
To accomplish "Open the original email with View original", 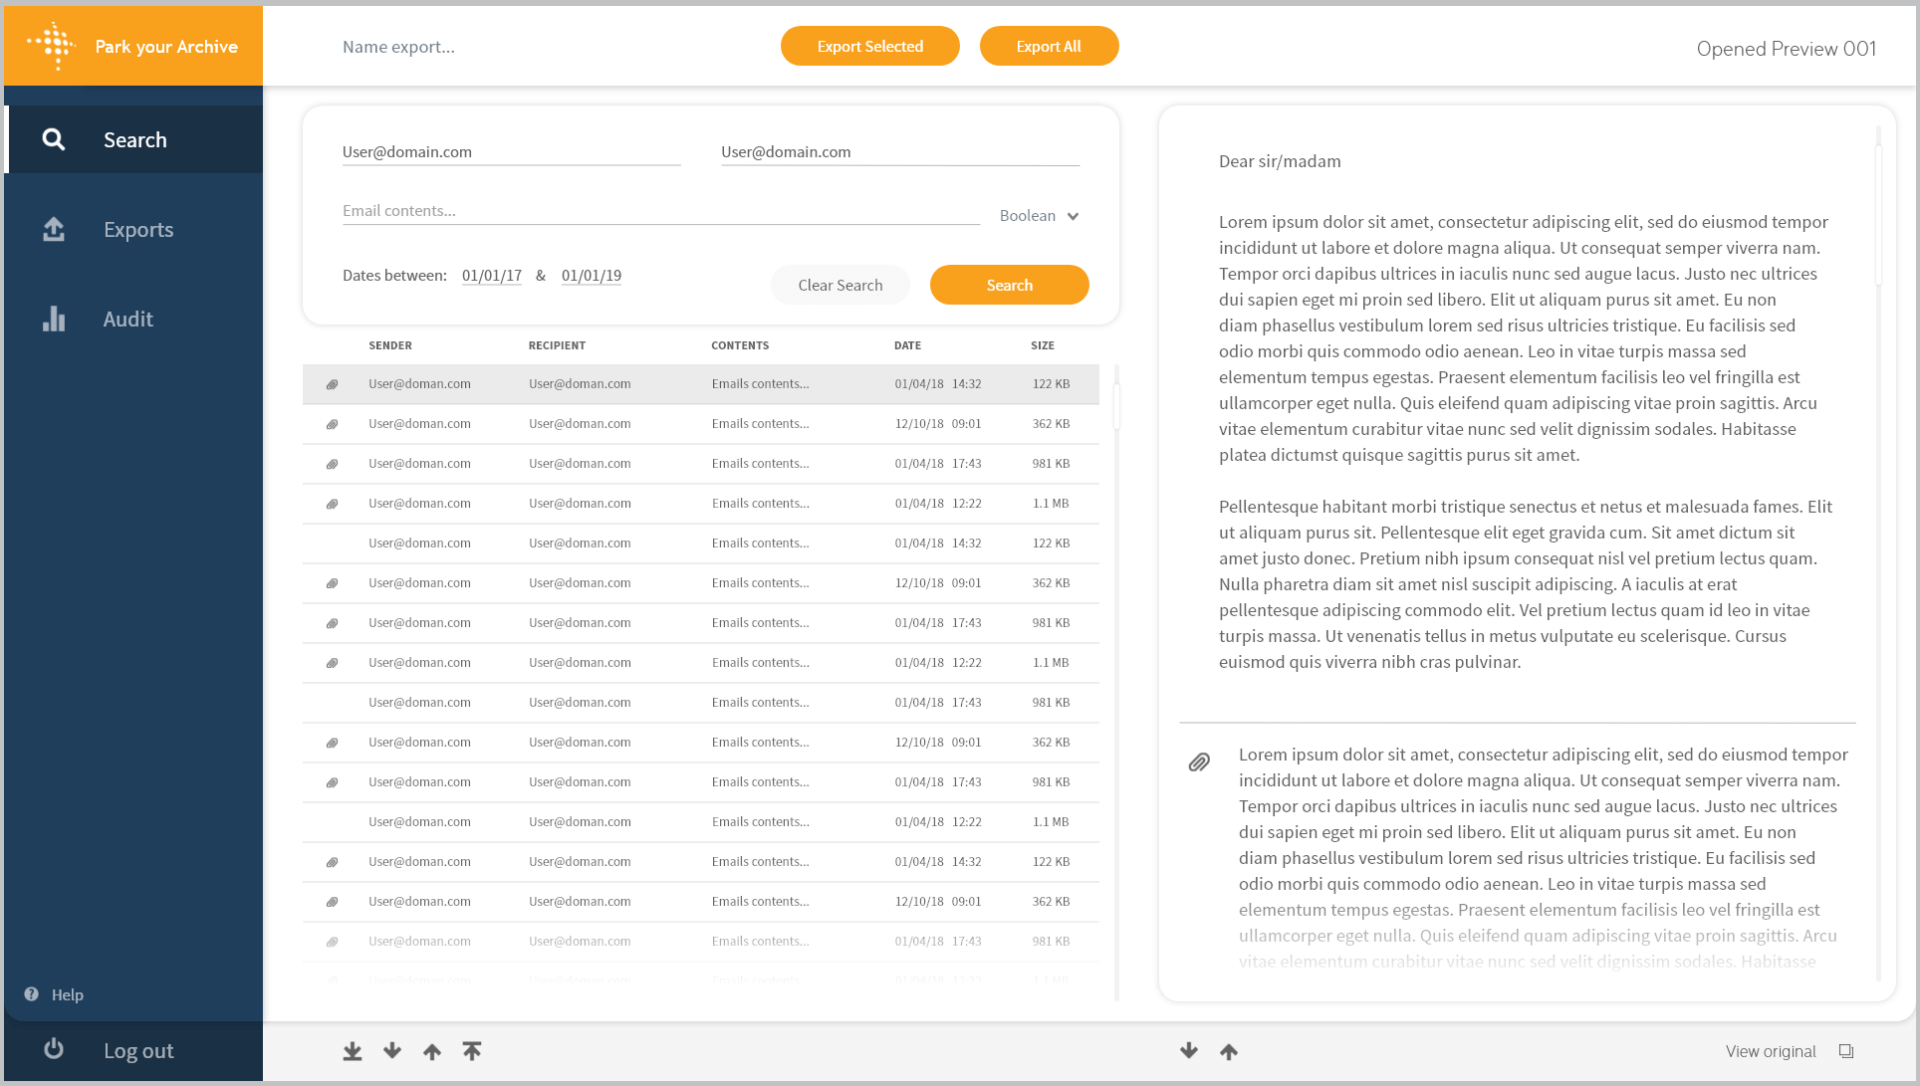I will (1770, 1051).
